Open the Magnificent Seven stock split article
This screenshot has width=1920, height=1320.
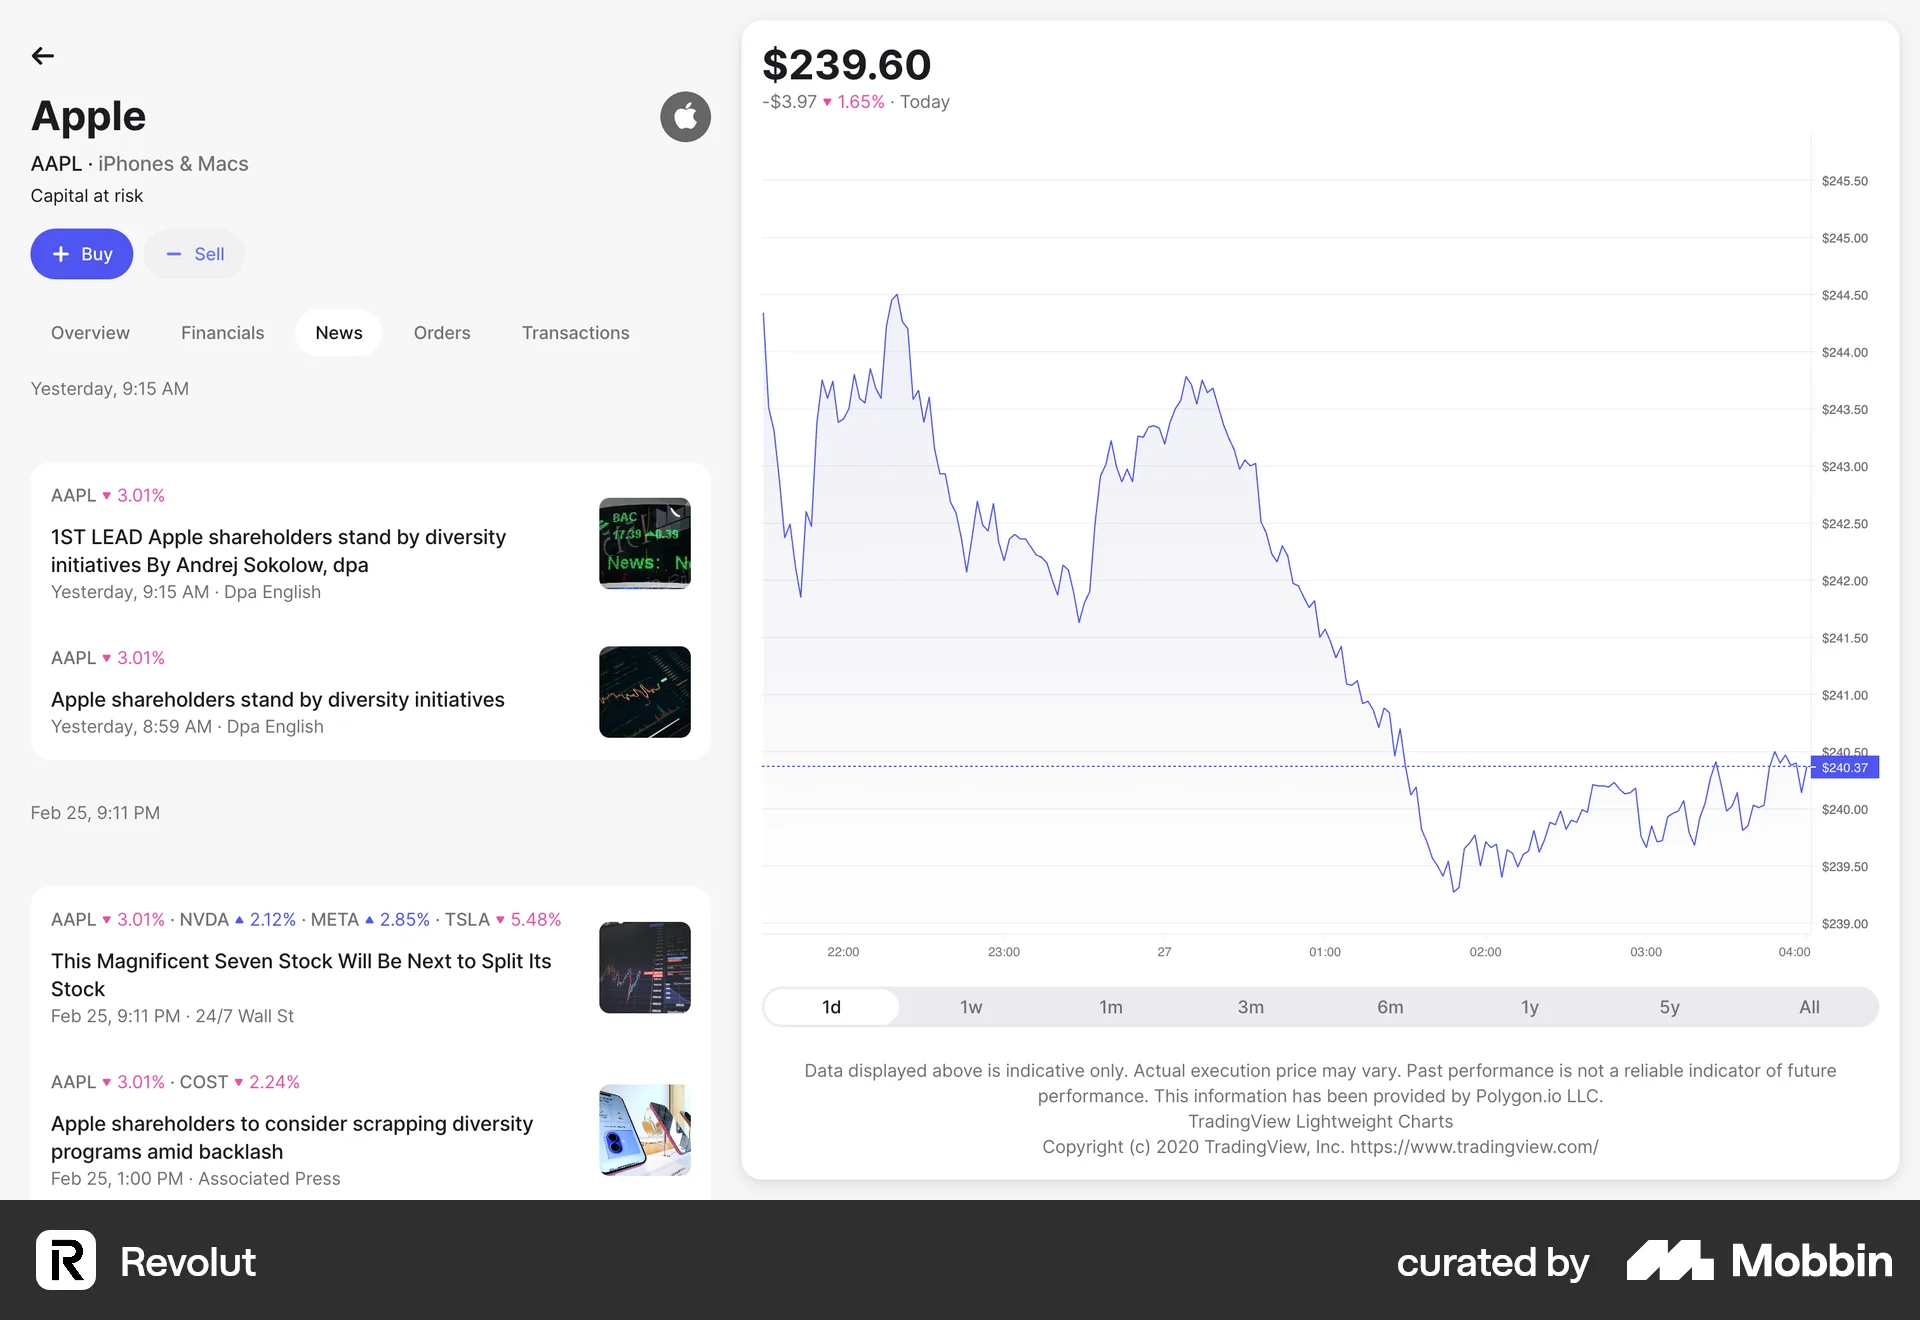(301, 975)
